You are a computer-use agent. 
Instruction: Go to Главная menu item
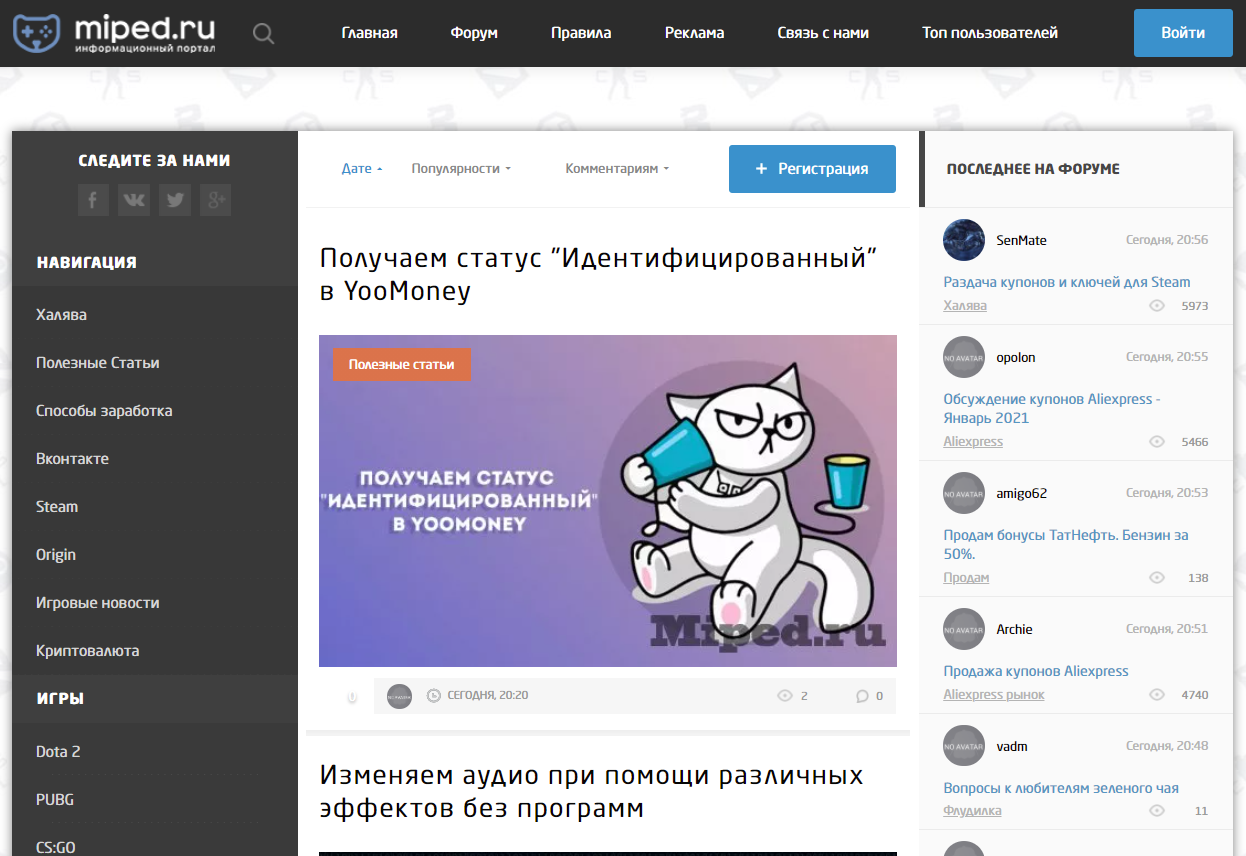[x=369, y=33]
